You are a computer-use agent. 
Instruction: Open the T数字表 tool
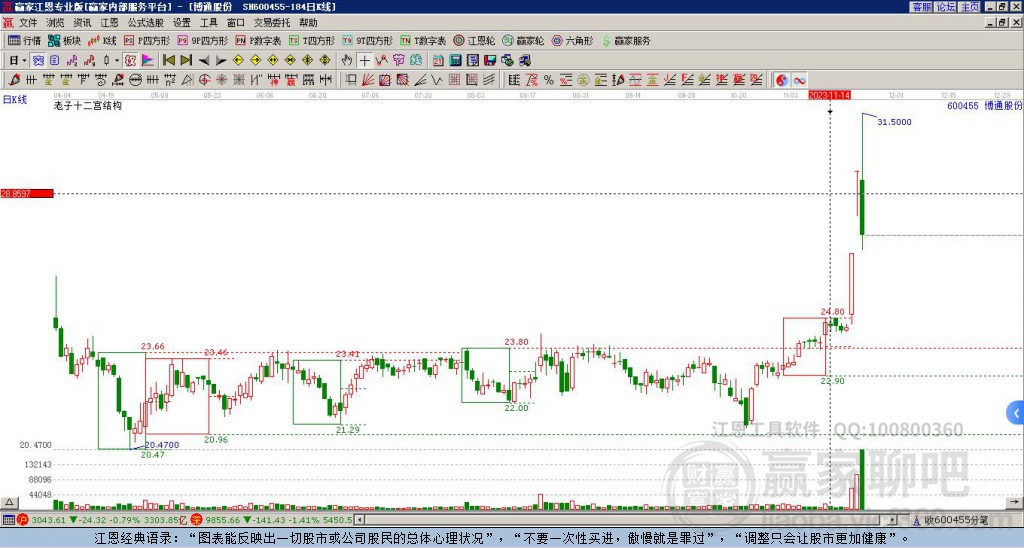[423, 40]
